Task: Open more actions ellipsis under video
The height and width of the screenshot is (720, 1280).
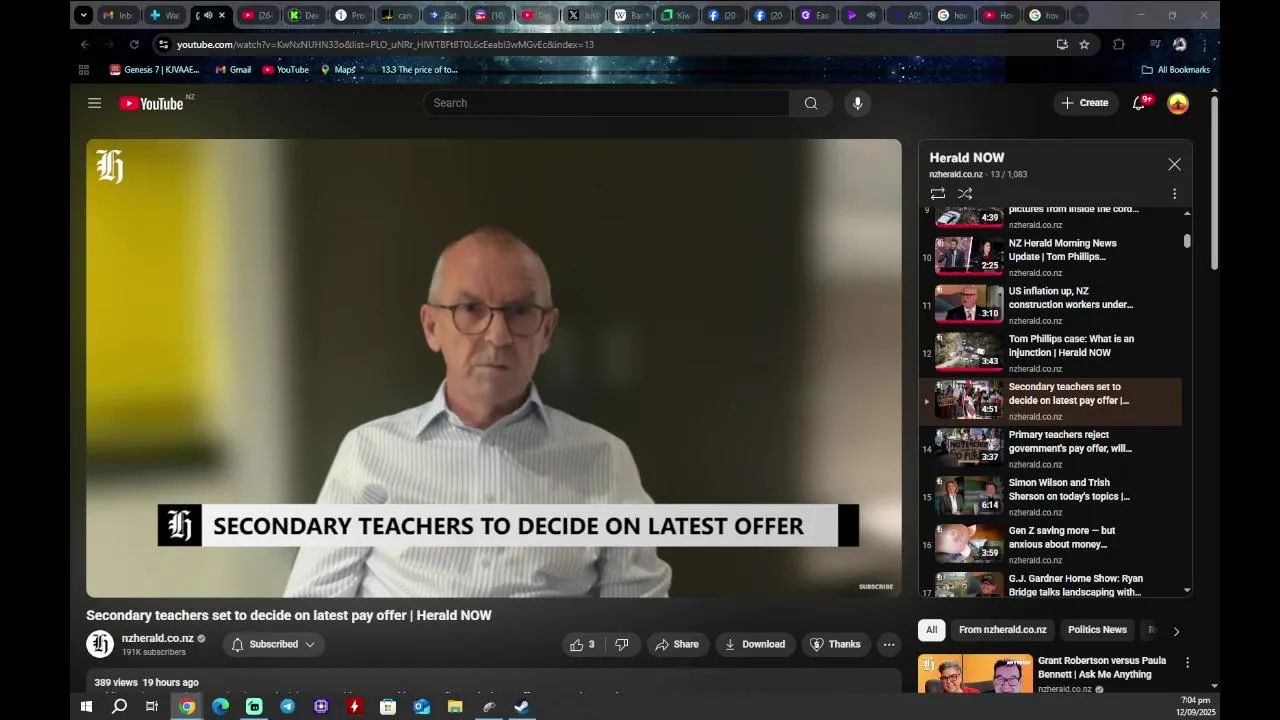Action: pyautogui.click(x=889, y=644)
